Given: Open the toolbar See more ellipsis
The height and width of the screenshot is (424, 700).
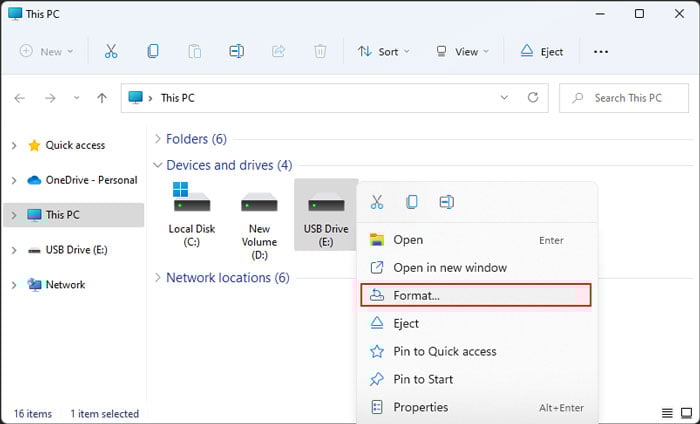Looking at the screenshot, I should point(601,51).
